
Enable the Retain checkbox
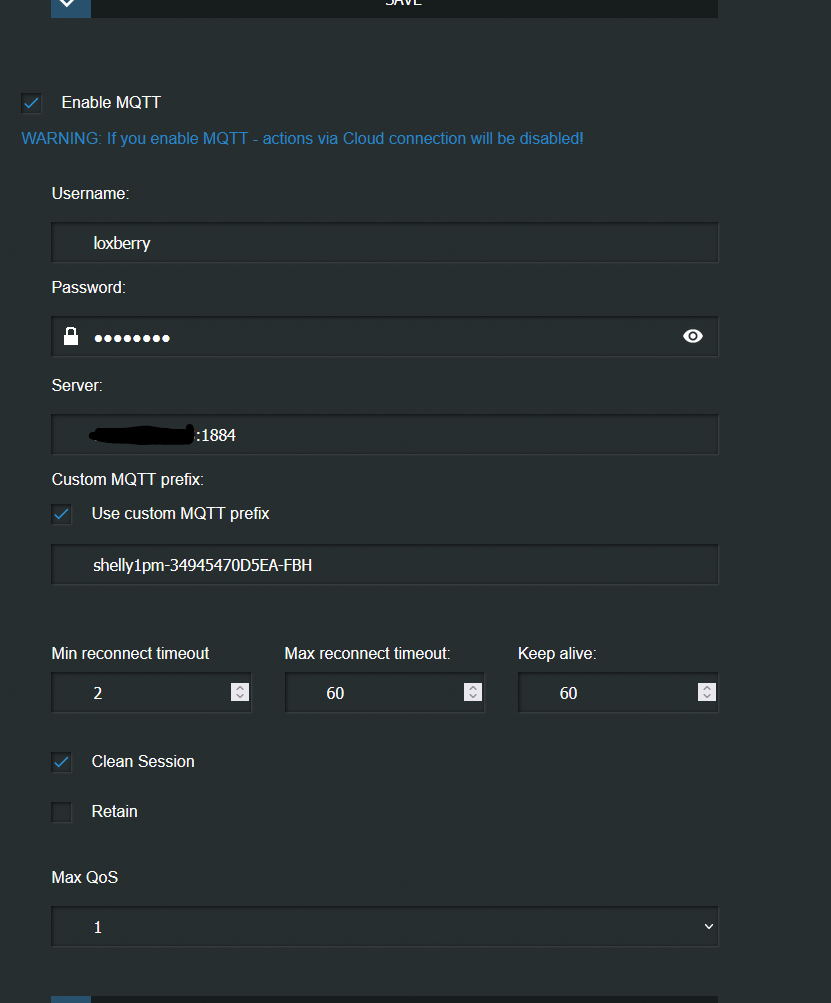tap(62, 812)
